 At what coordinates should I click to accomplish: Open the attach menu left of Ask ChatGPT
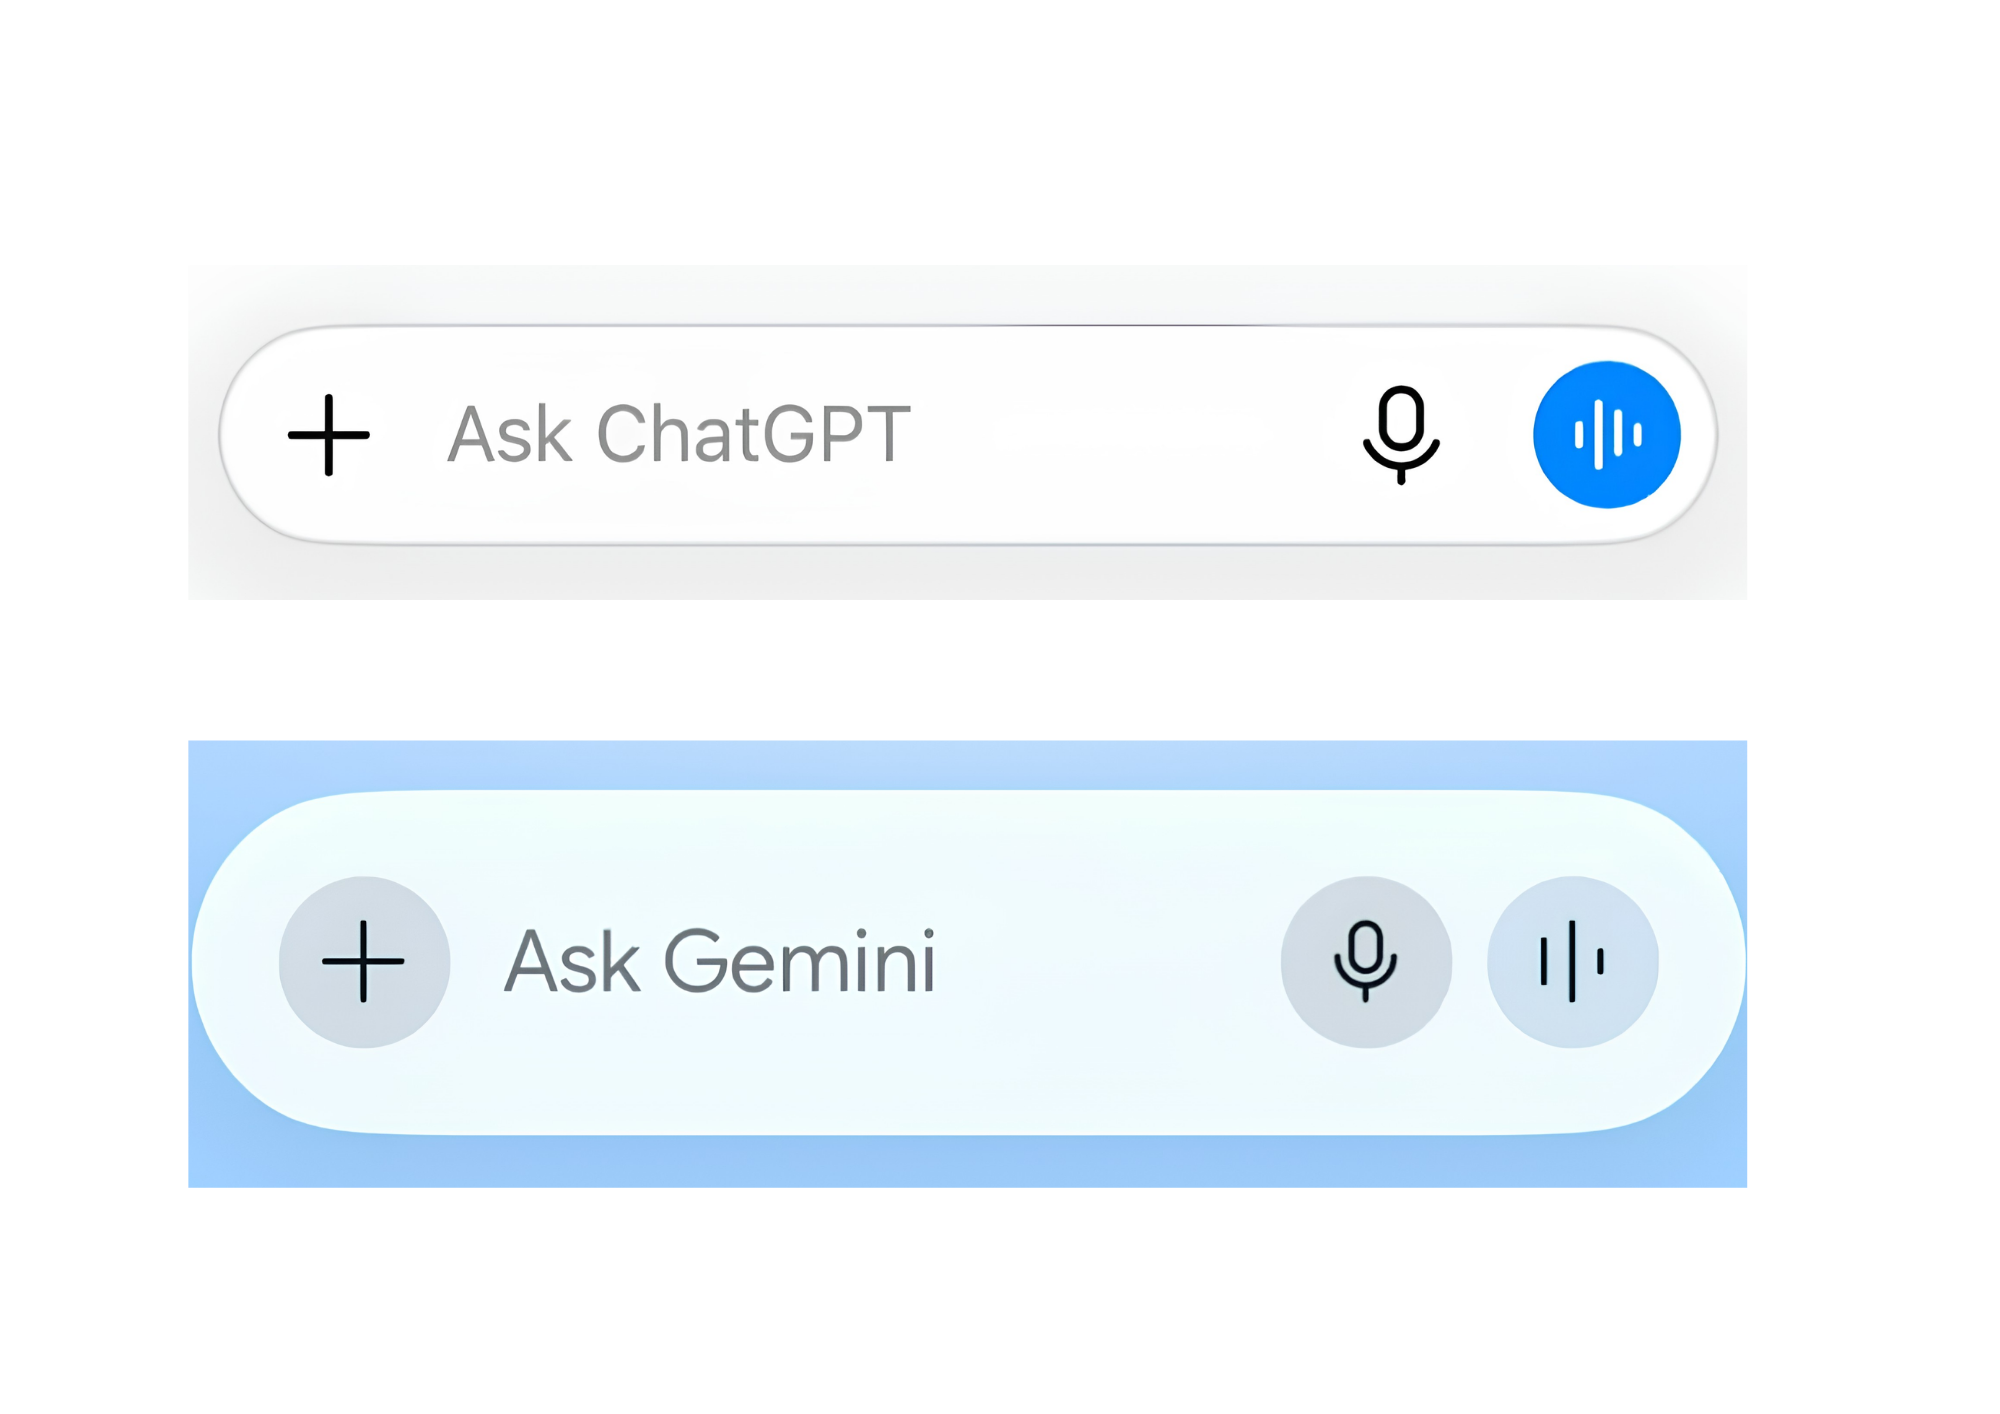pyautogui.click(x=329, y=435)
